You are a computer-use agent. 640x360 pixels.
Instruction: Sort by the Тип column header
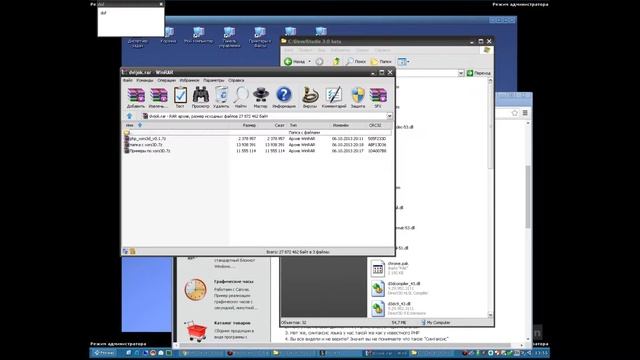pyautogui.click(x=308, y=125)
